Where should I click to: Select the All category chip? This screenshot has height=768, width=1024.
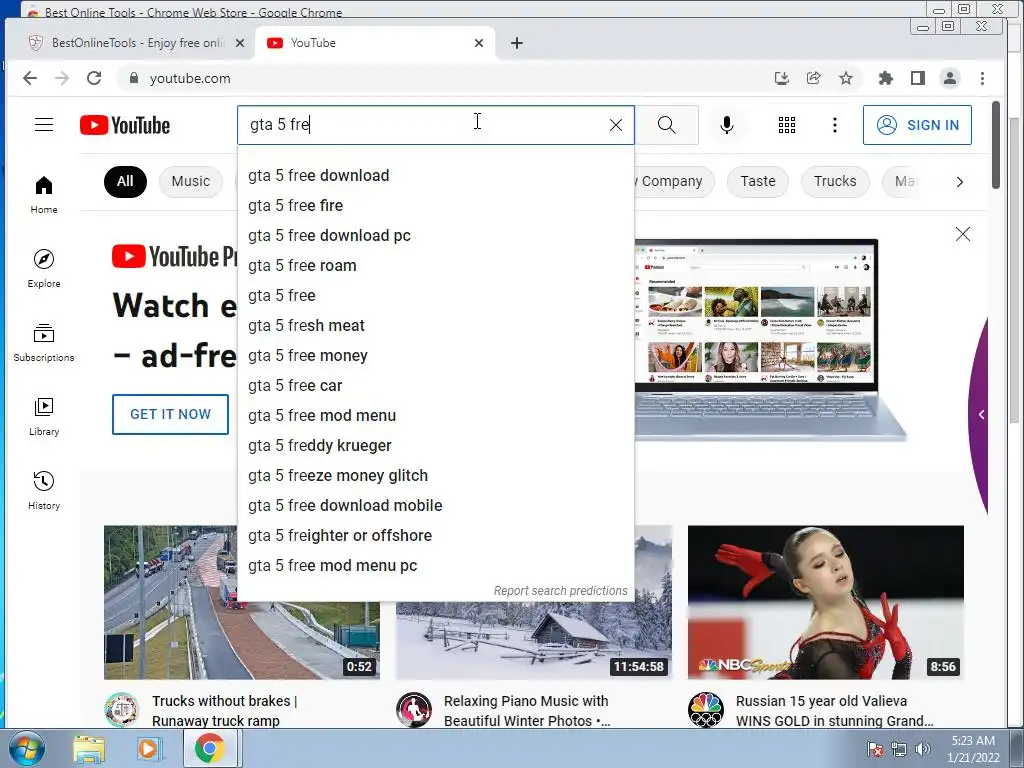coord(125,182)
